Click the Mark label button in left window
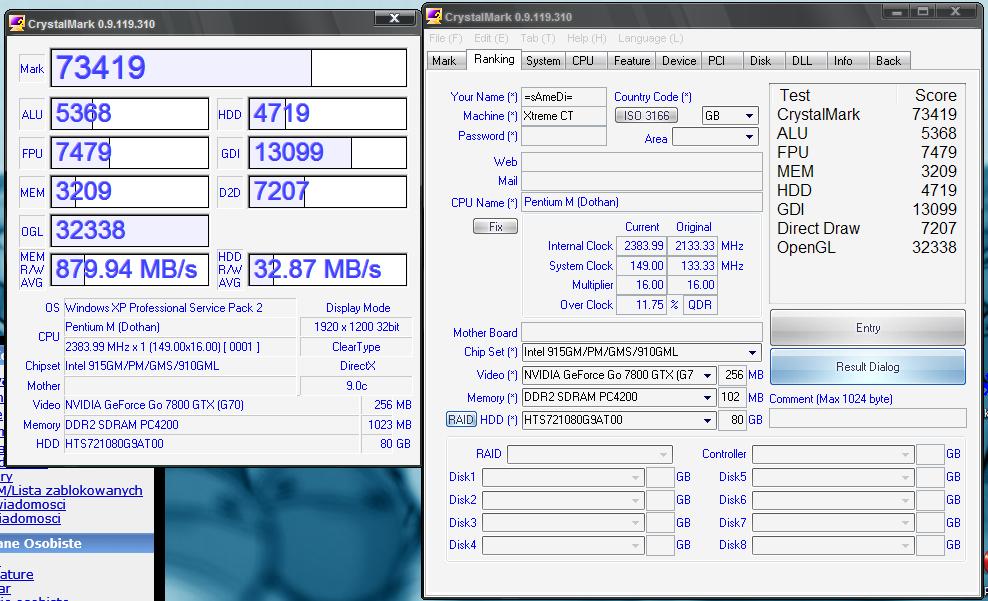 [x=32, y=69]
